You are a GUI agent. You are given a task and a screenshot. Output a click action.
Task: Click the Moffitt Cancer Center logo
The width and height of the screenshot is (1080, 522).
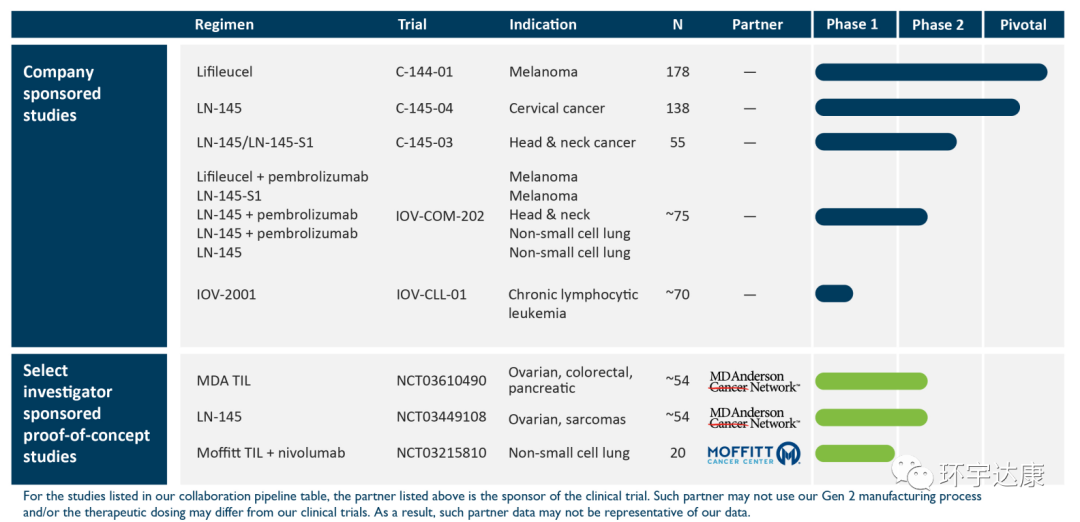click(753, 453)
